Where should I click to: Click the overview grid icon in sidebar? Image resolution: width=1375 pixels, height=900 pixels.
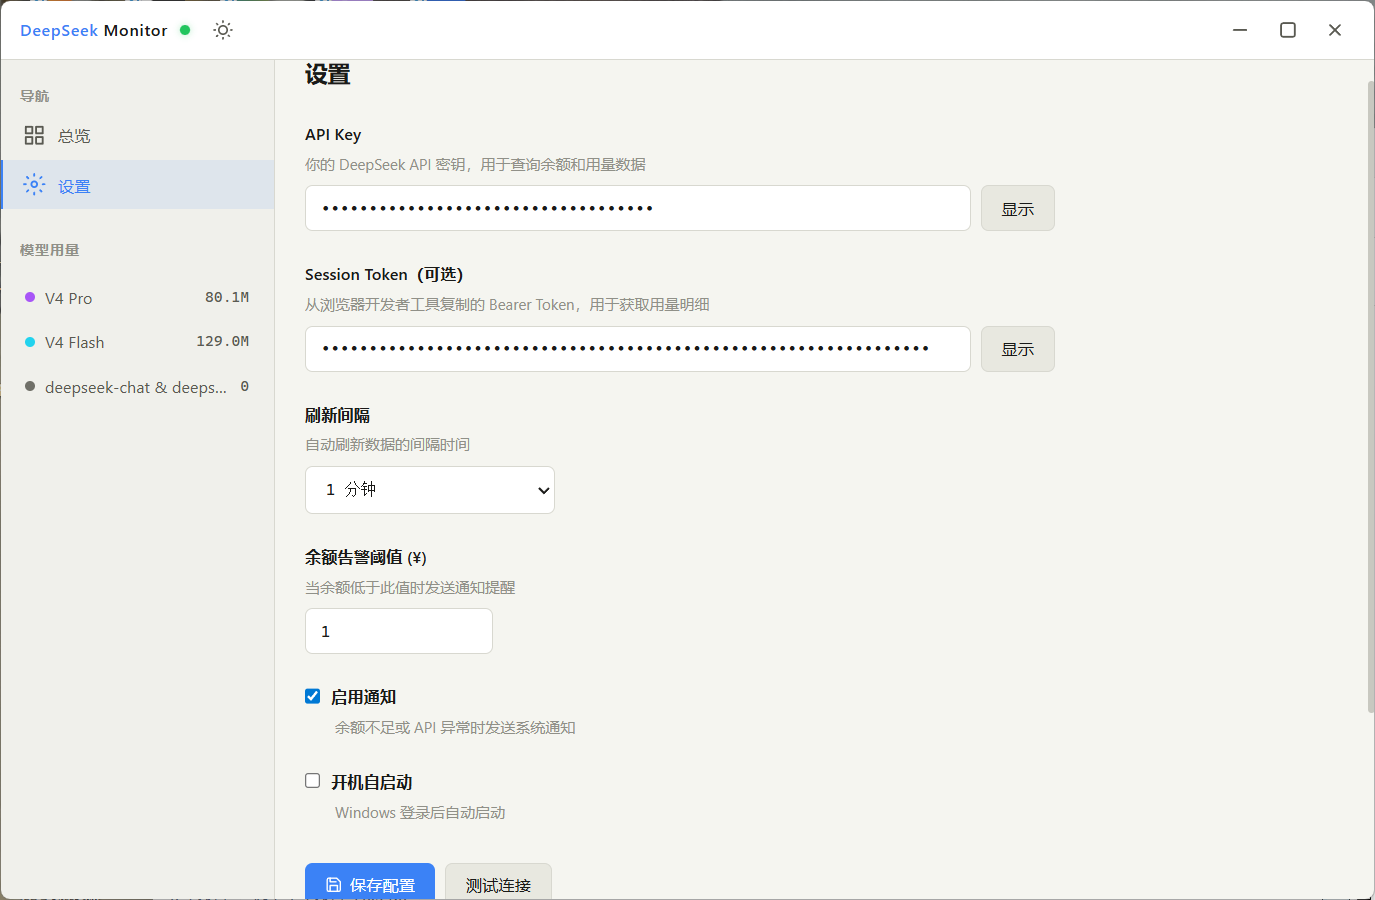point(34,135)
